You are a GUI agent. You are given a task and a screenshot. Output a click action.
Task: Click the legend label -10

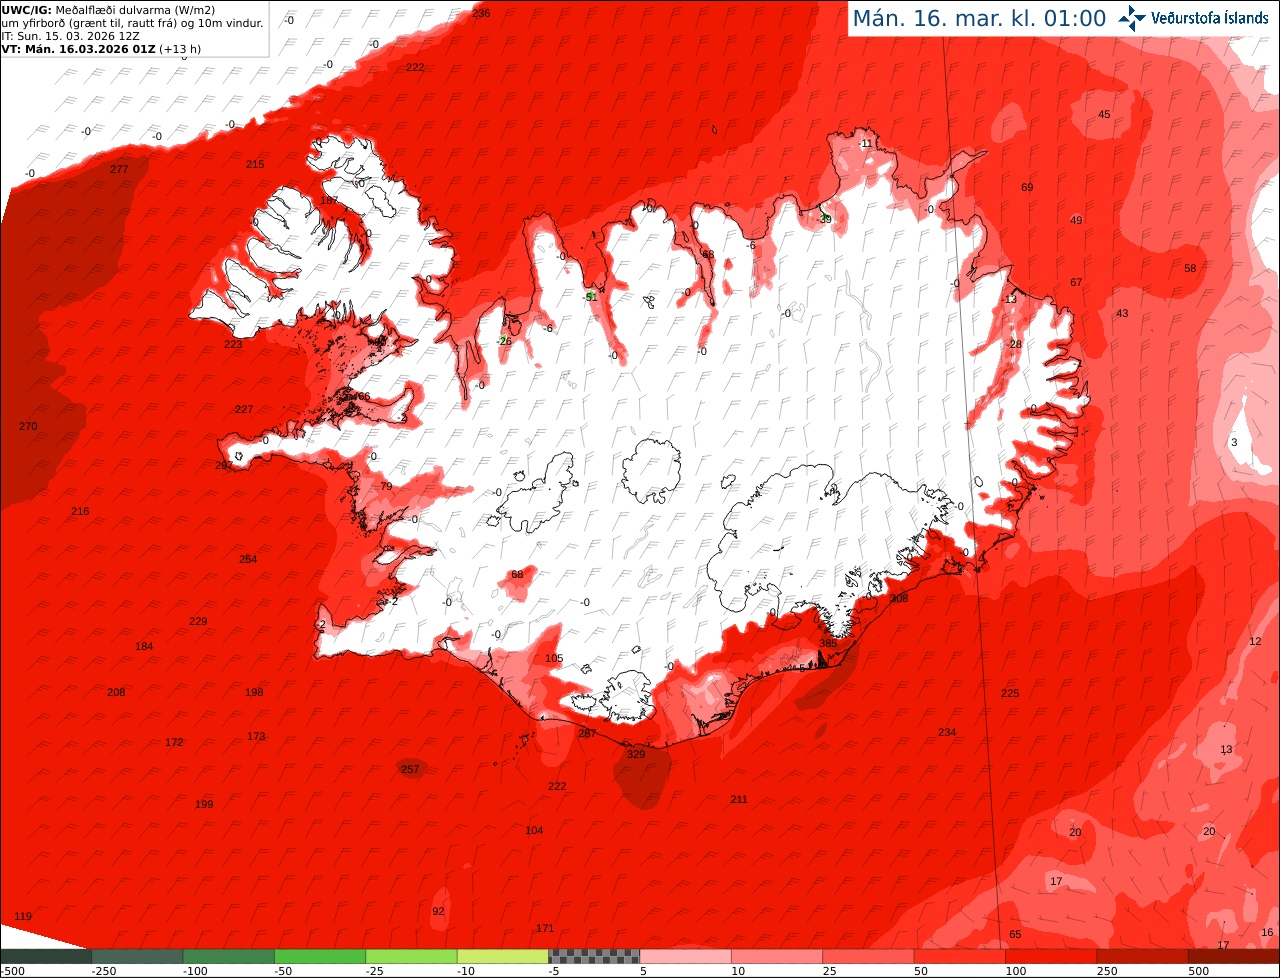pyautogui.click(x=466, y=971)
